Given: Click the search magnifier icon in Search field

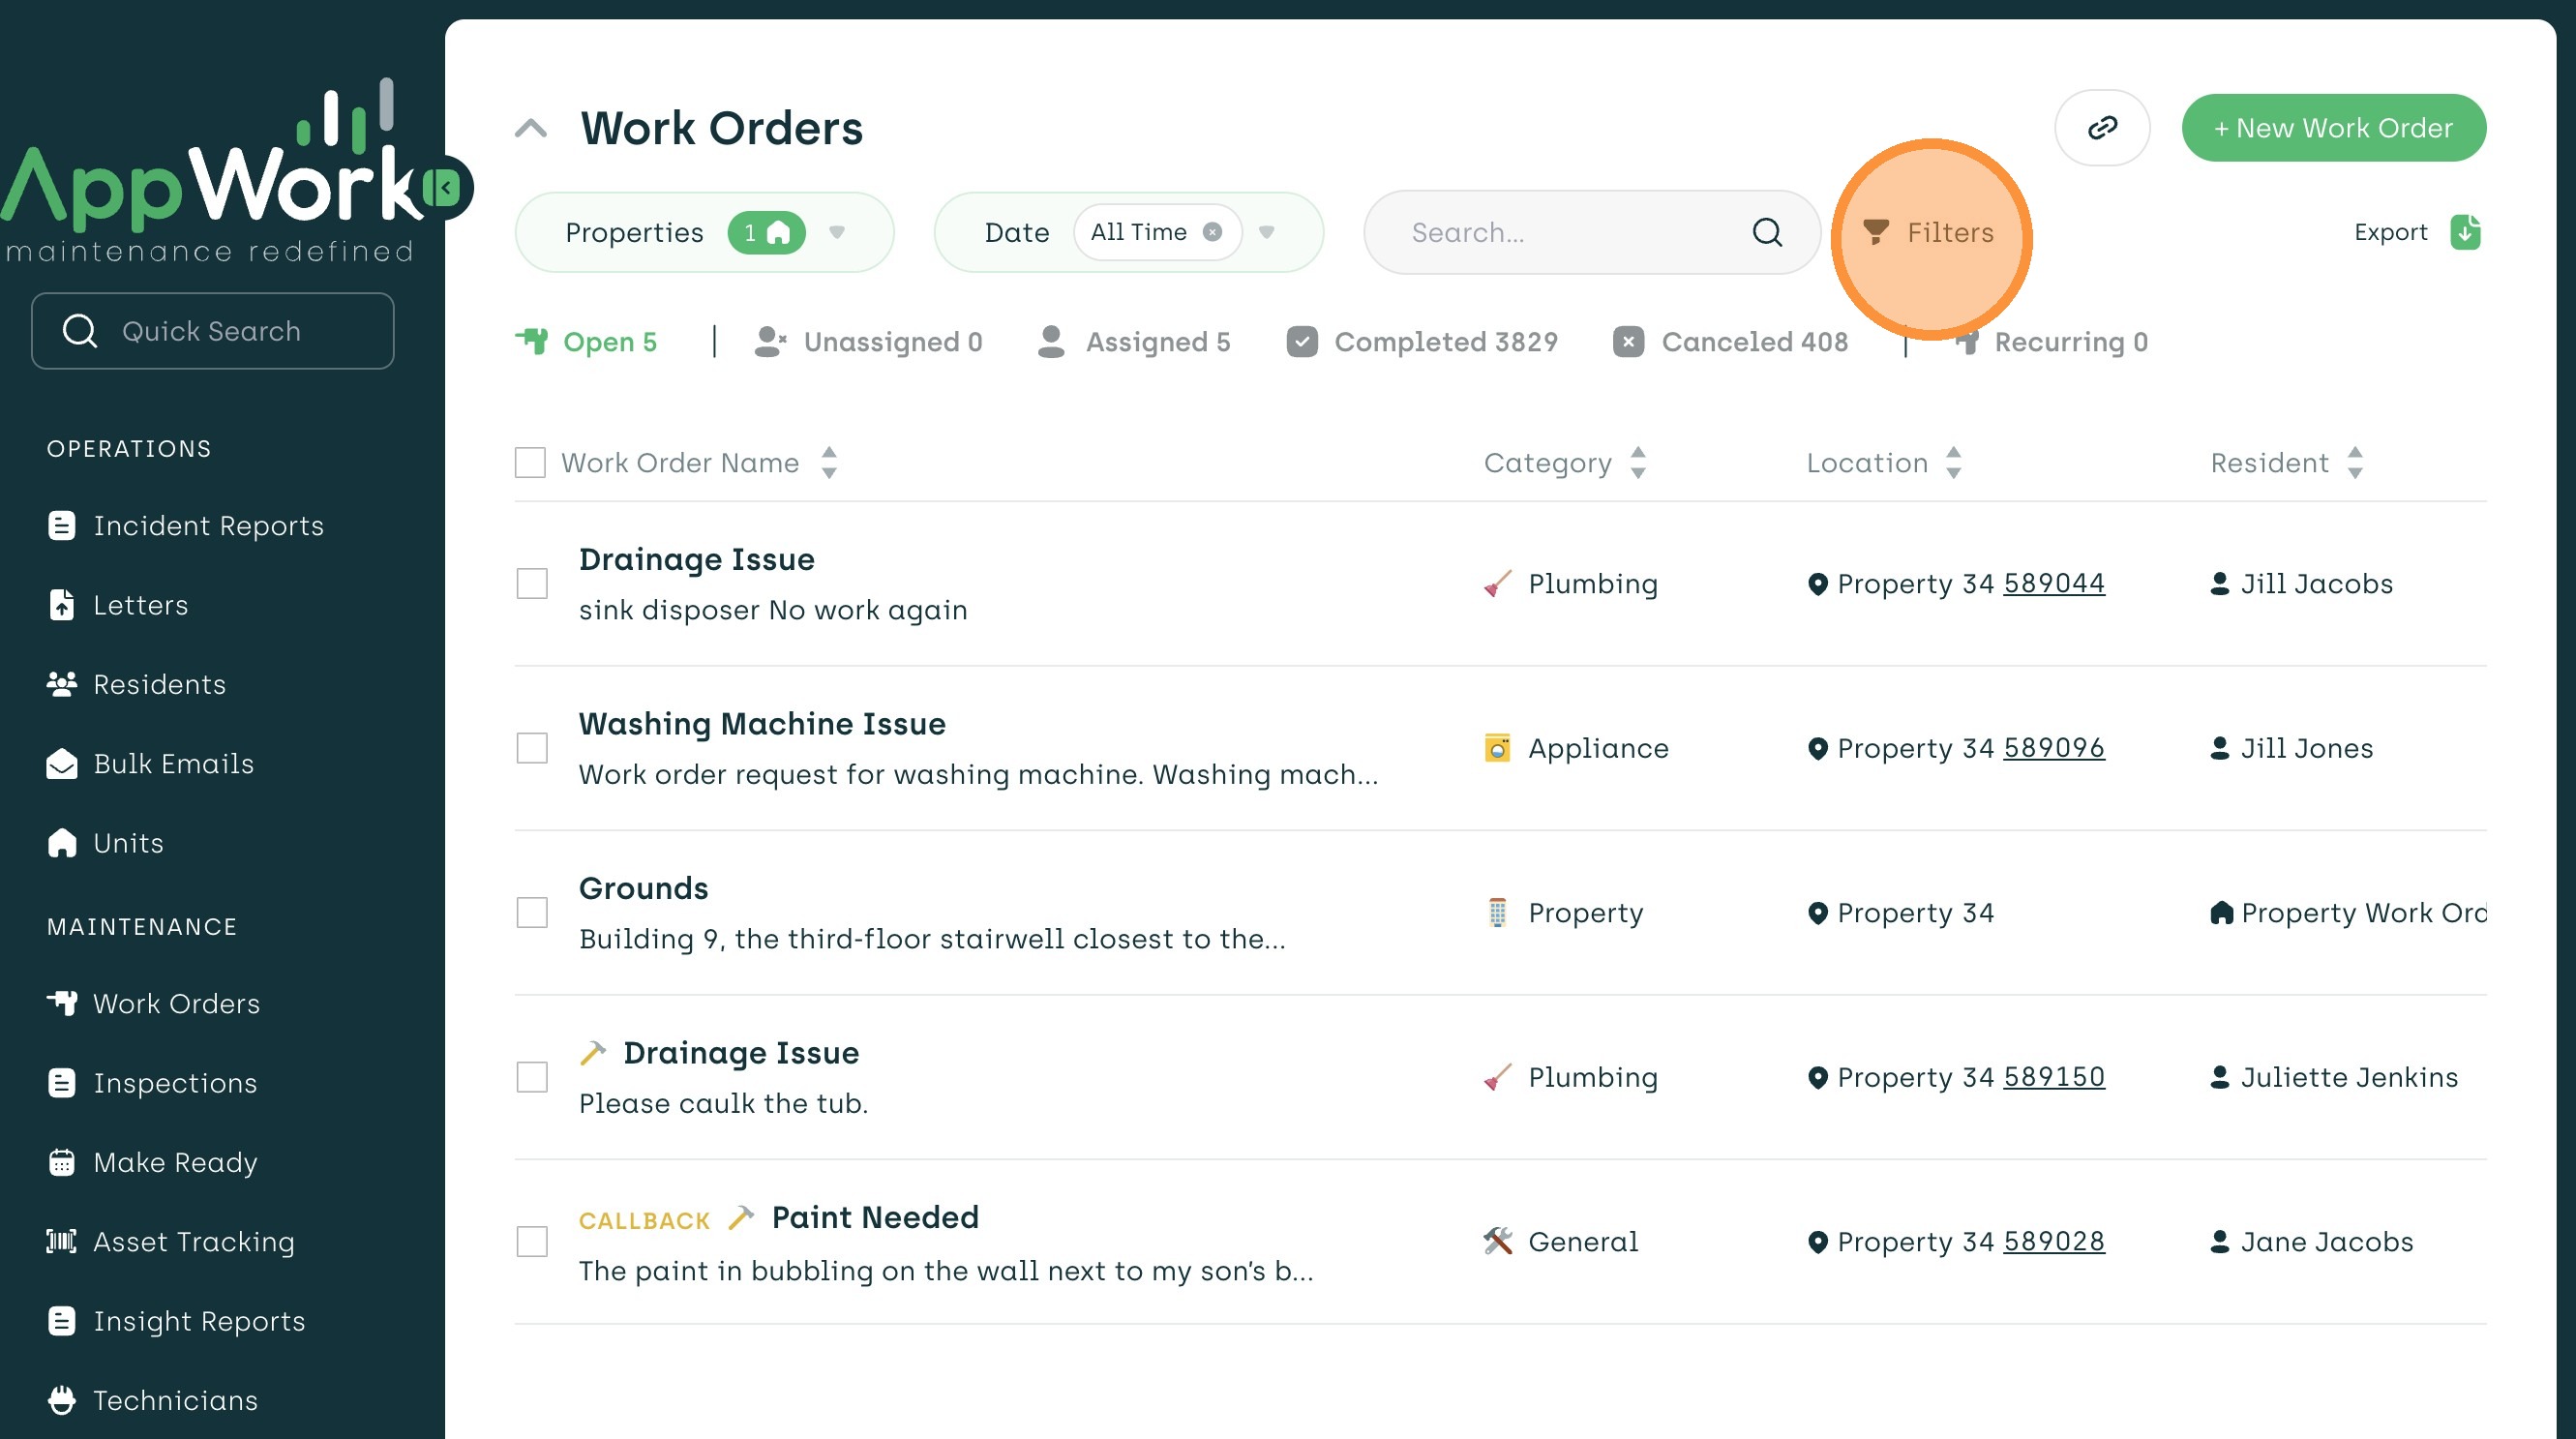Looking at the screenshot, I should point(1766,232).
